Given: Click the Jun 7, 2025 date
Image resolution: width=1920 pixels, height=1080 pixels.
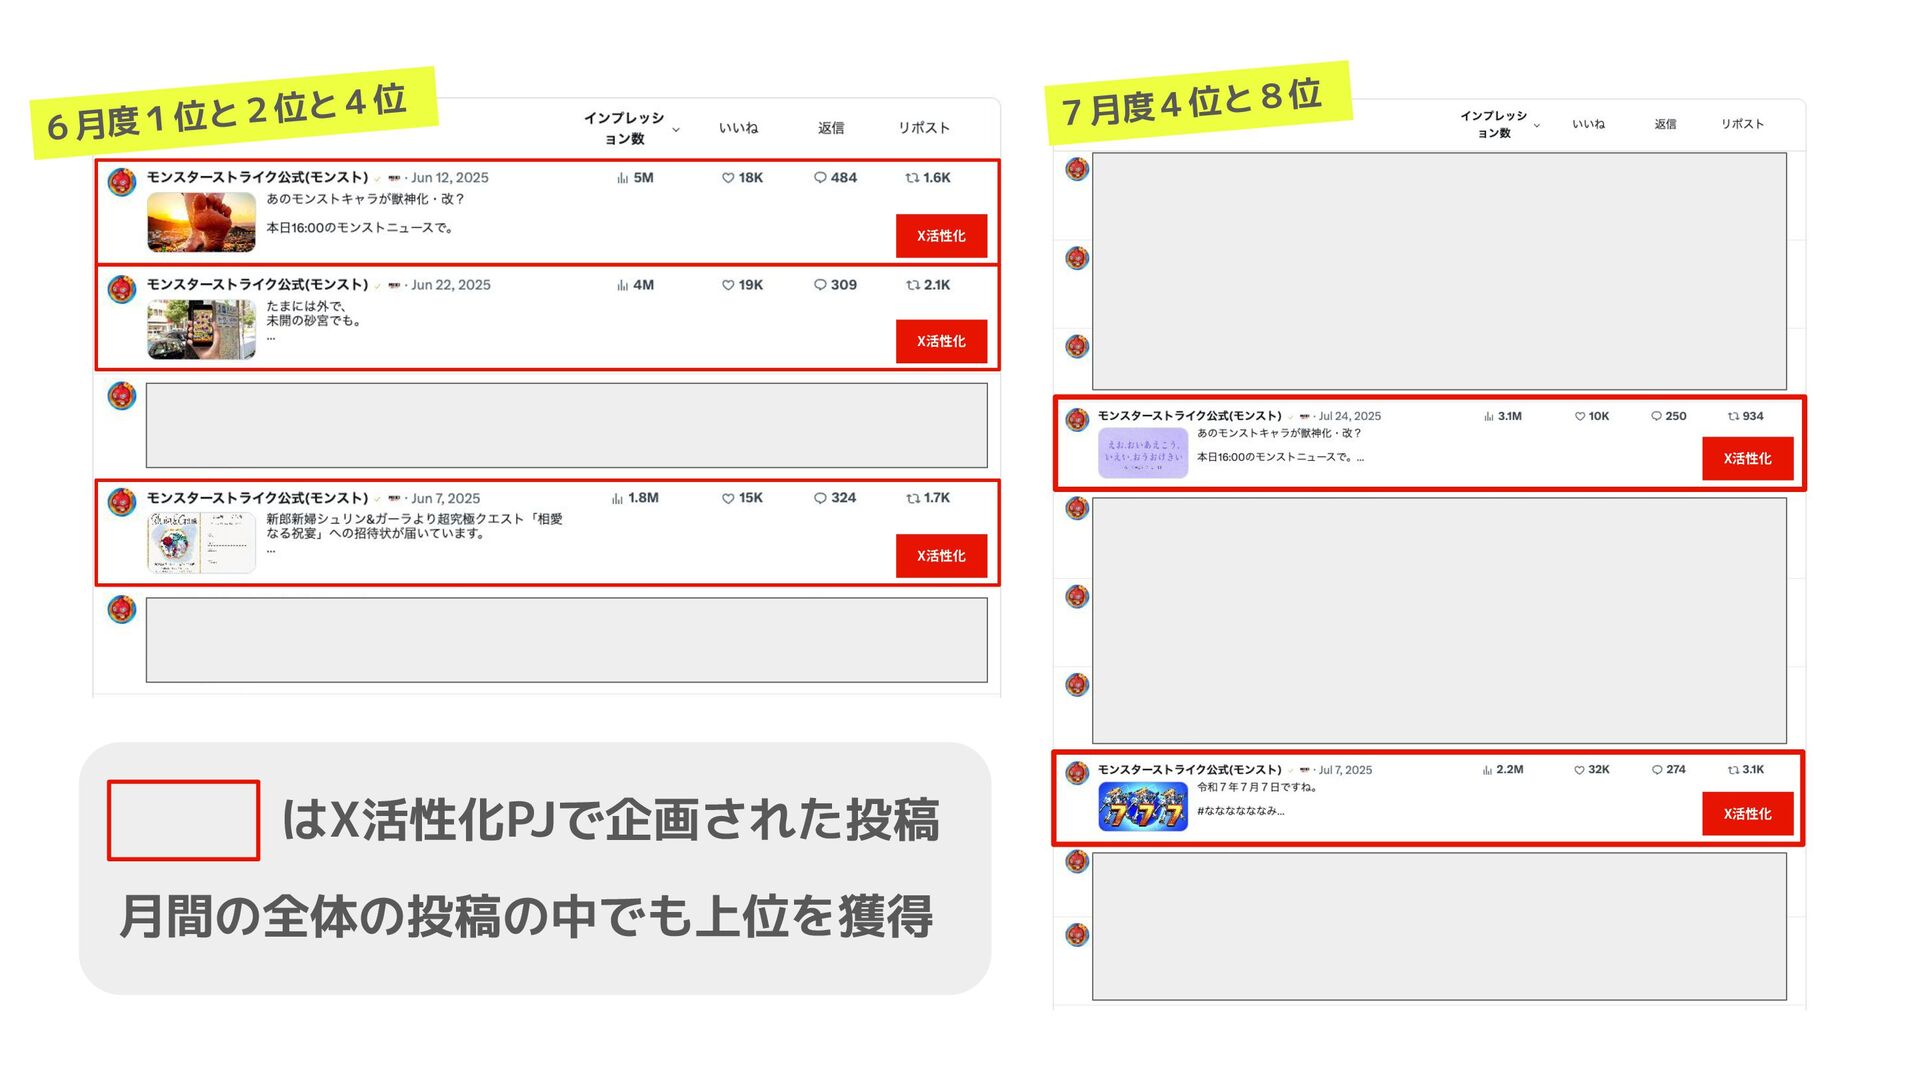Looking at the screenshot, I should pos(446,498).
